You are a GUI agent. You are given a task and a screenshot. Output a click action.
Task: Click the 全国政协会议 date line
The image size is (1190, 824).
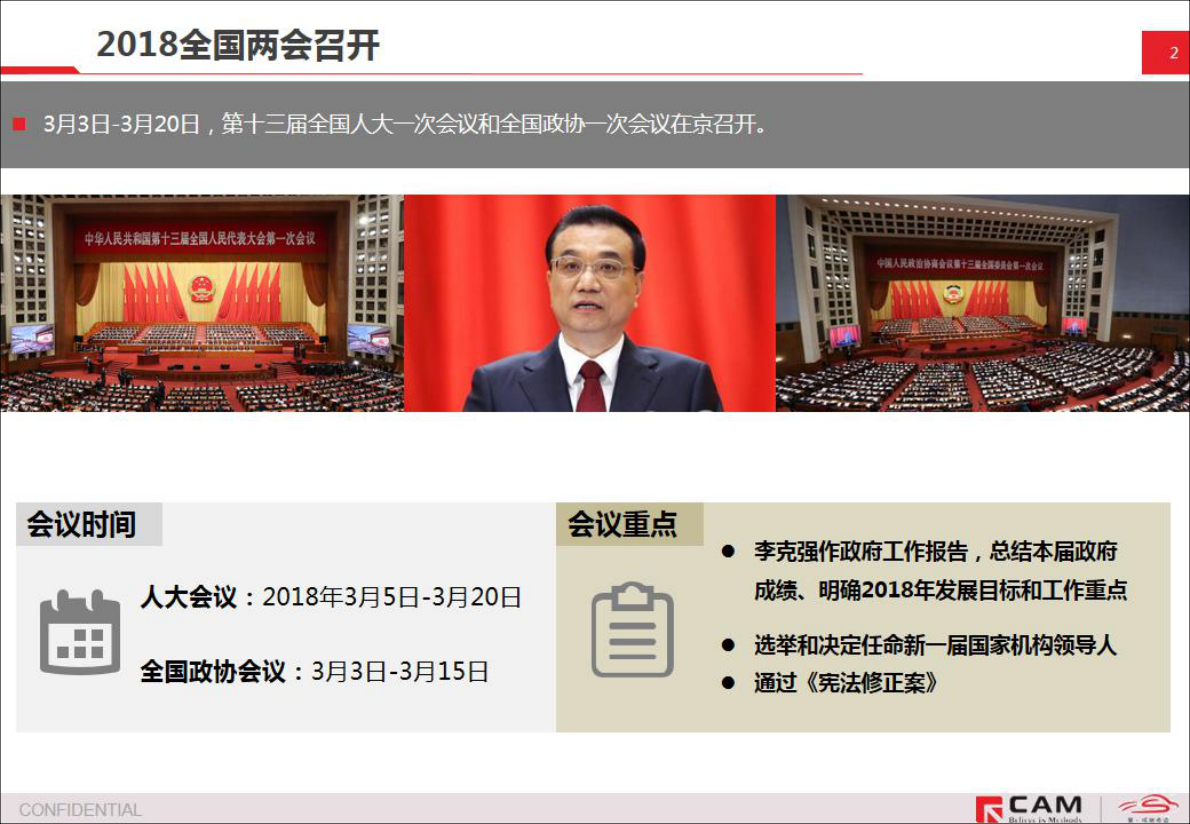tap(314, 671)
